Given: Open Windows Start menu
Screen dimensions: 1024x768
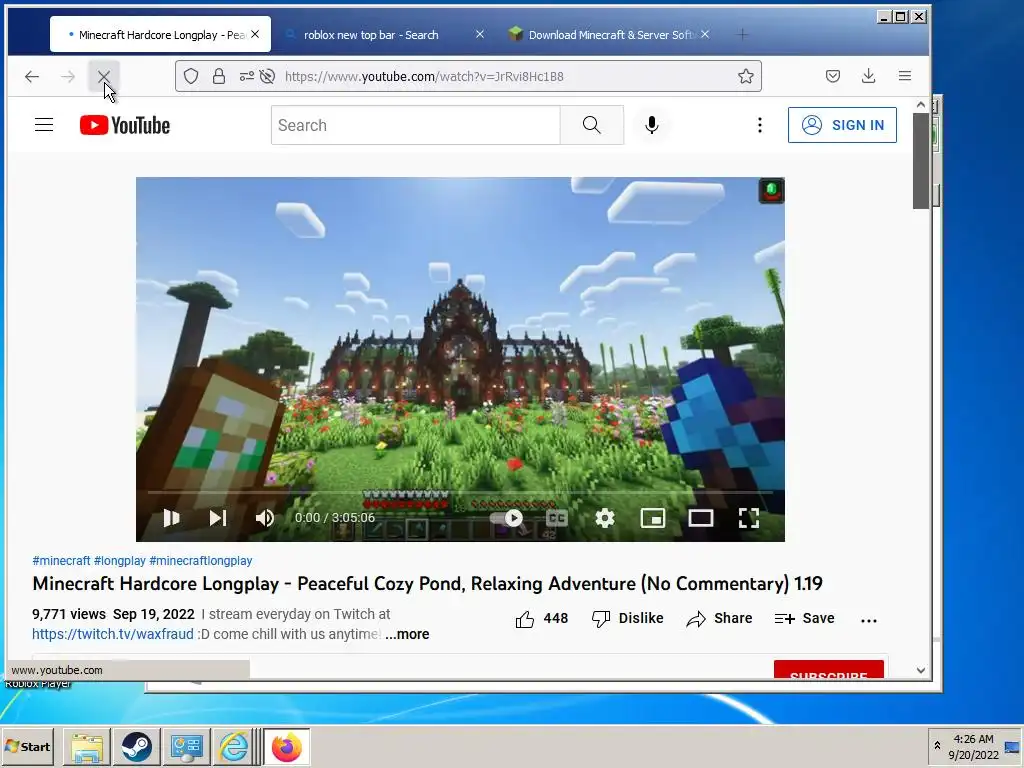Looking at the screenshot, I should click(x=27, y=746).
